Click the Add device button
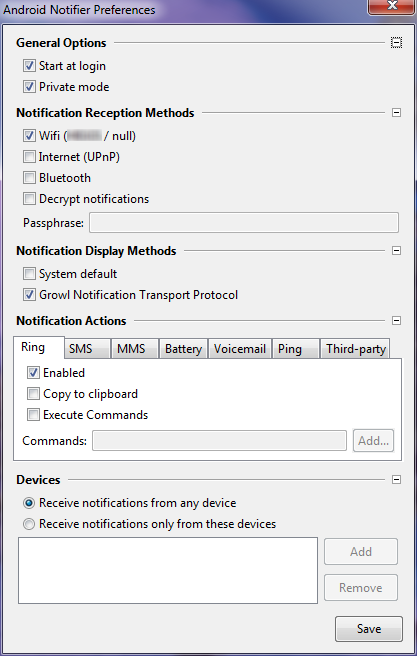The image size is (417, 656). tap(361, 552)
